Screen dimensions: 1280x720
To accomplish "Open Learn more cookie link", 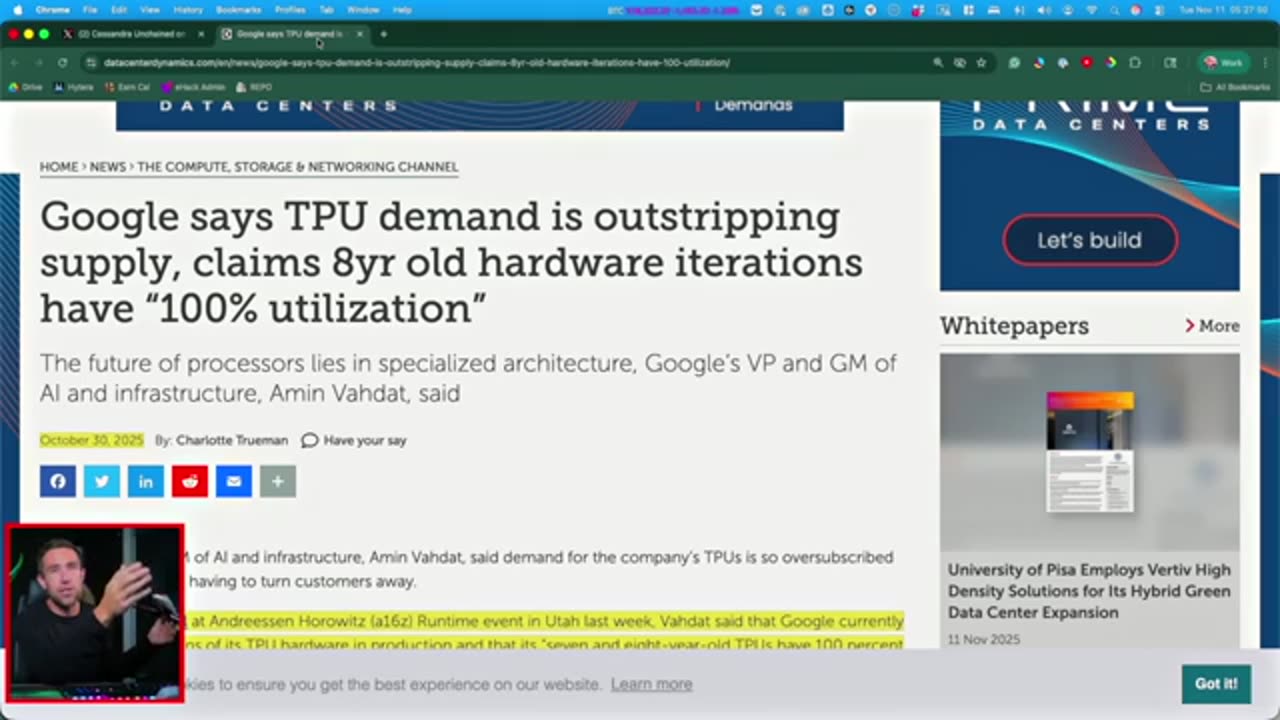I will (651, 684).
